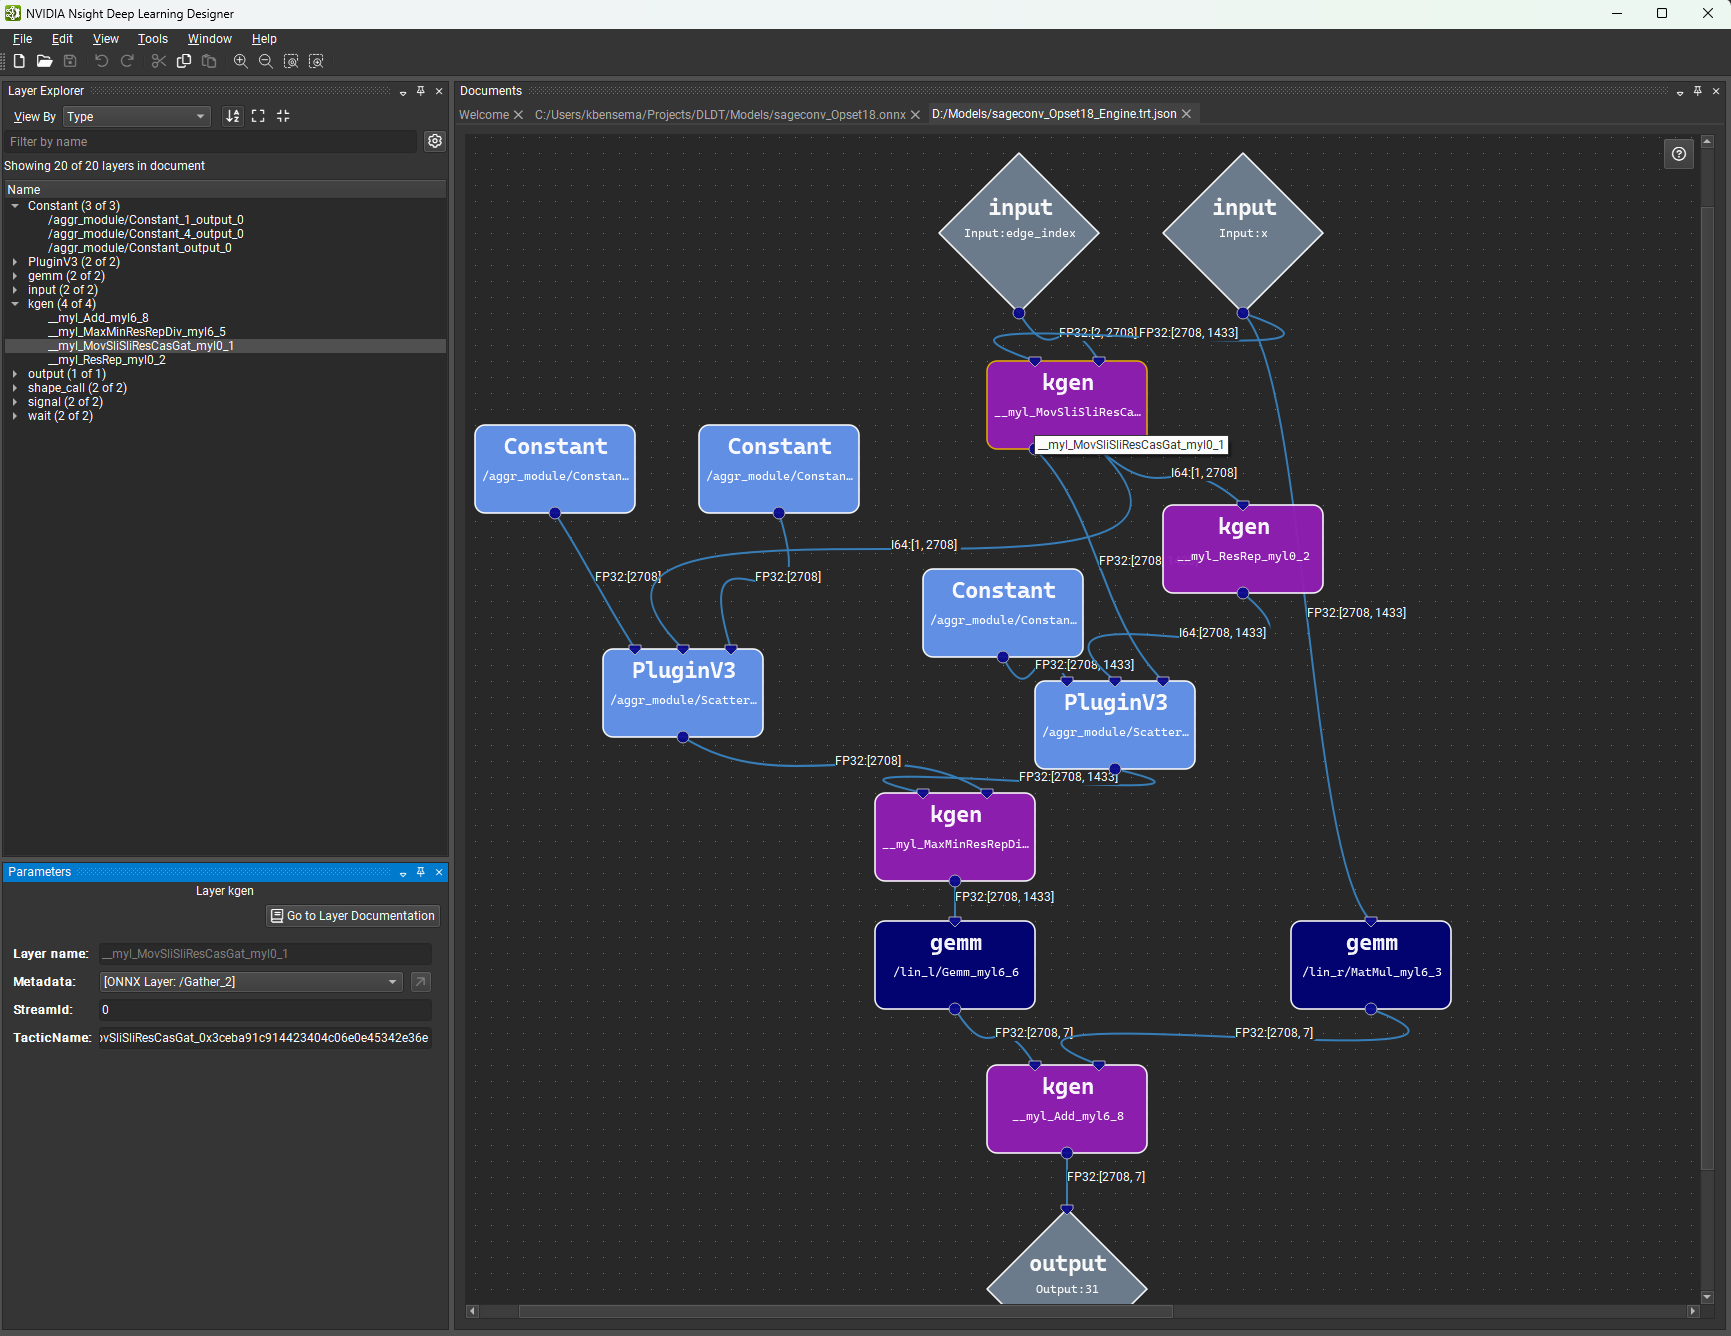Create a new document with toolbar icon

19,61
